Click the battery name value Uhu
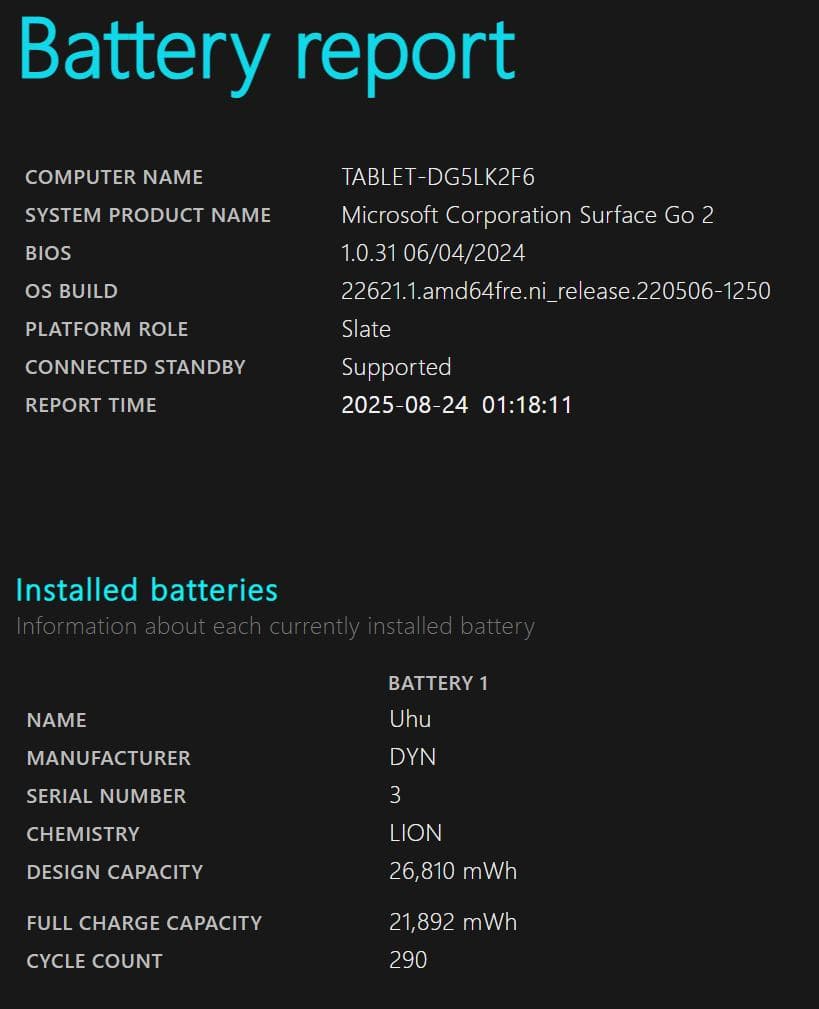This screenshot has width=819, height=1009. click(x=410, y=719)
